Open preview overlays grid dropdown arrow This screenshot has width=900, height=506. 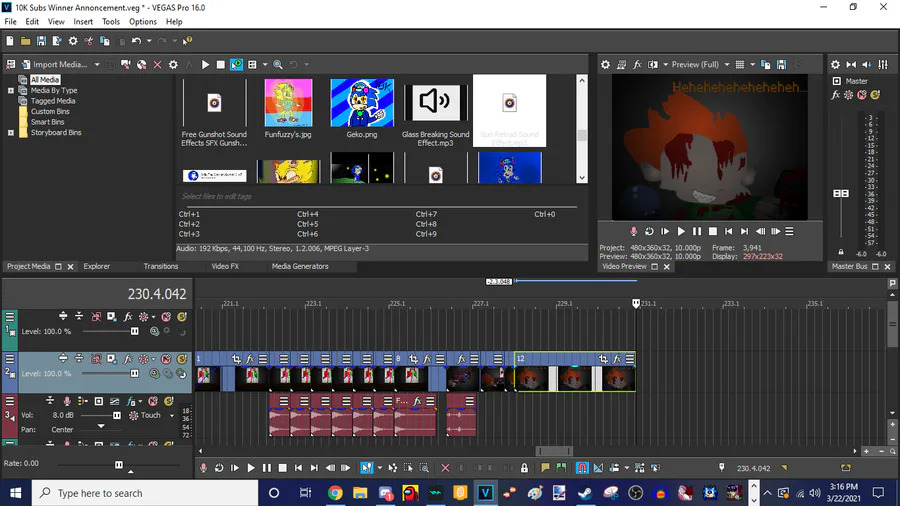tap(752, 65)
